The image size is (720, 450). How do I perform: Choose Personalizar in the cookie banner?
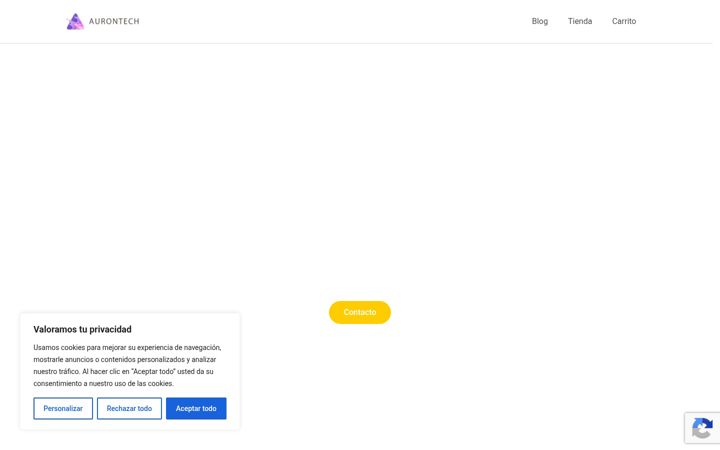click(x=63, y=408)
